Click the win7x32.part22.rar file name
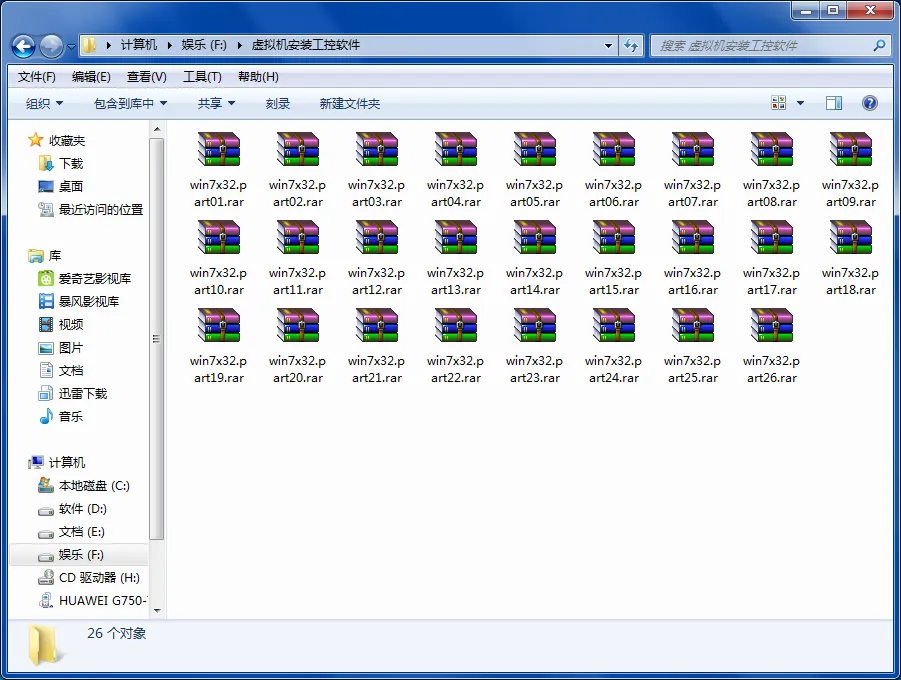Image resolution: width=901 pixels, height=680 pixels. [x=456, y=369]
